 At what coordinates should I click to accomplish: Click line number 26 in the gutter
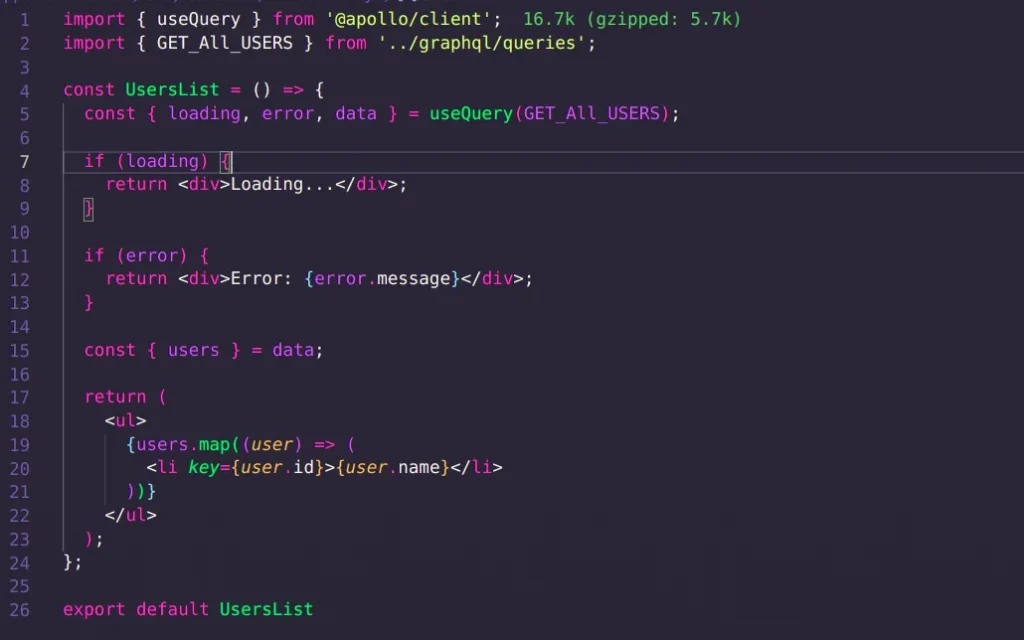click(20, 609)
